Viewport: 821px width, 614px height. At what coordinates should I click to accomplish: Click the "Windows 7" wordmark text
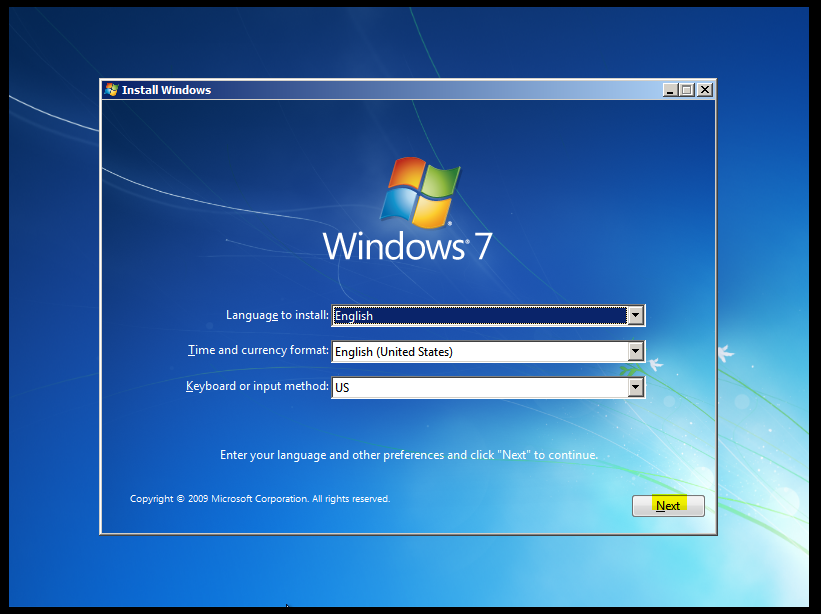407,246
